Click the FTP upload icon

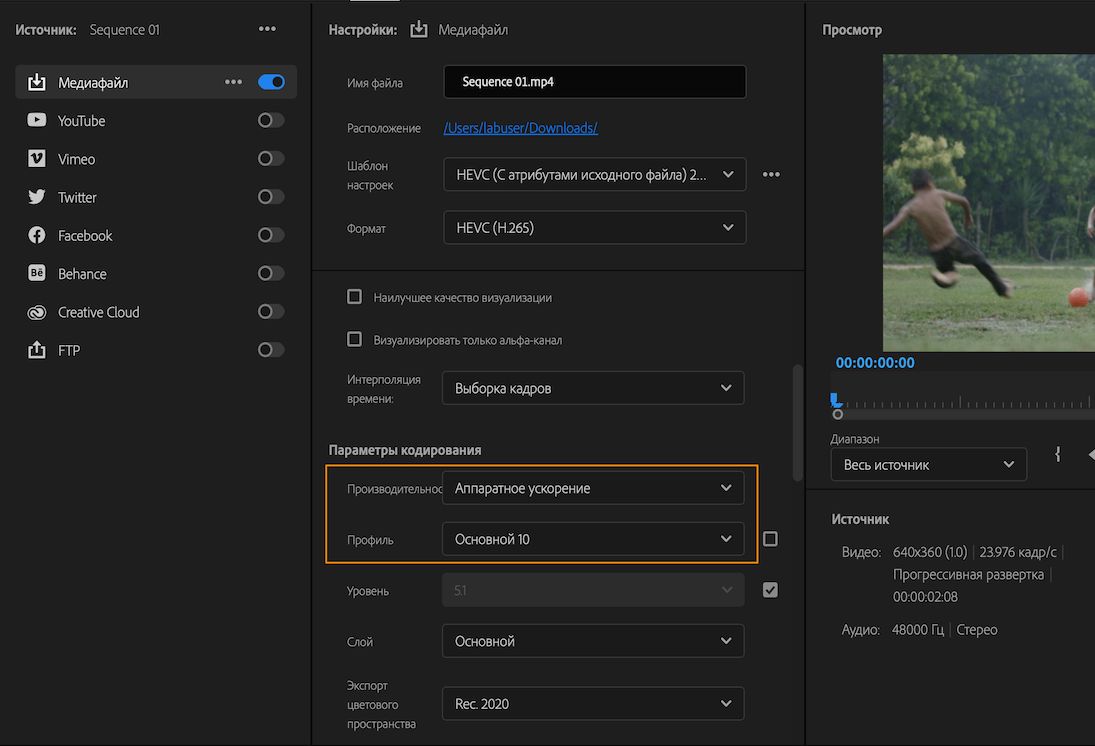coord(37,350)
